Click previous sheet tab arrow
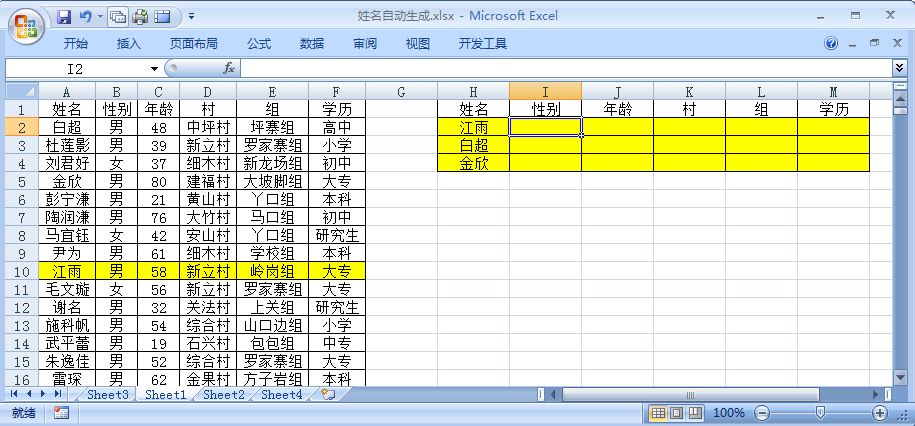Viewport: 915px width, 426px height. 28,394
